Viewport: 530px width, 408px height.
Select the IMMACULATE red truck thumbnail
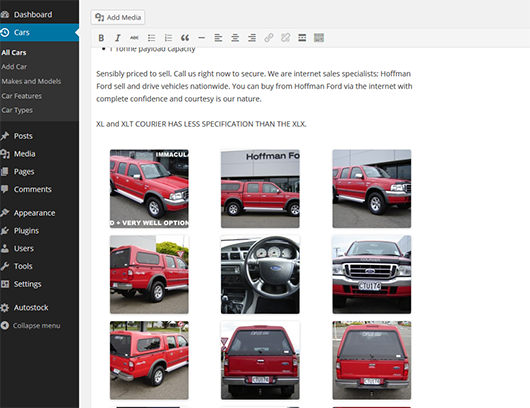(x=149, y=189)
